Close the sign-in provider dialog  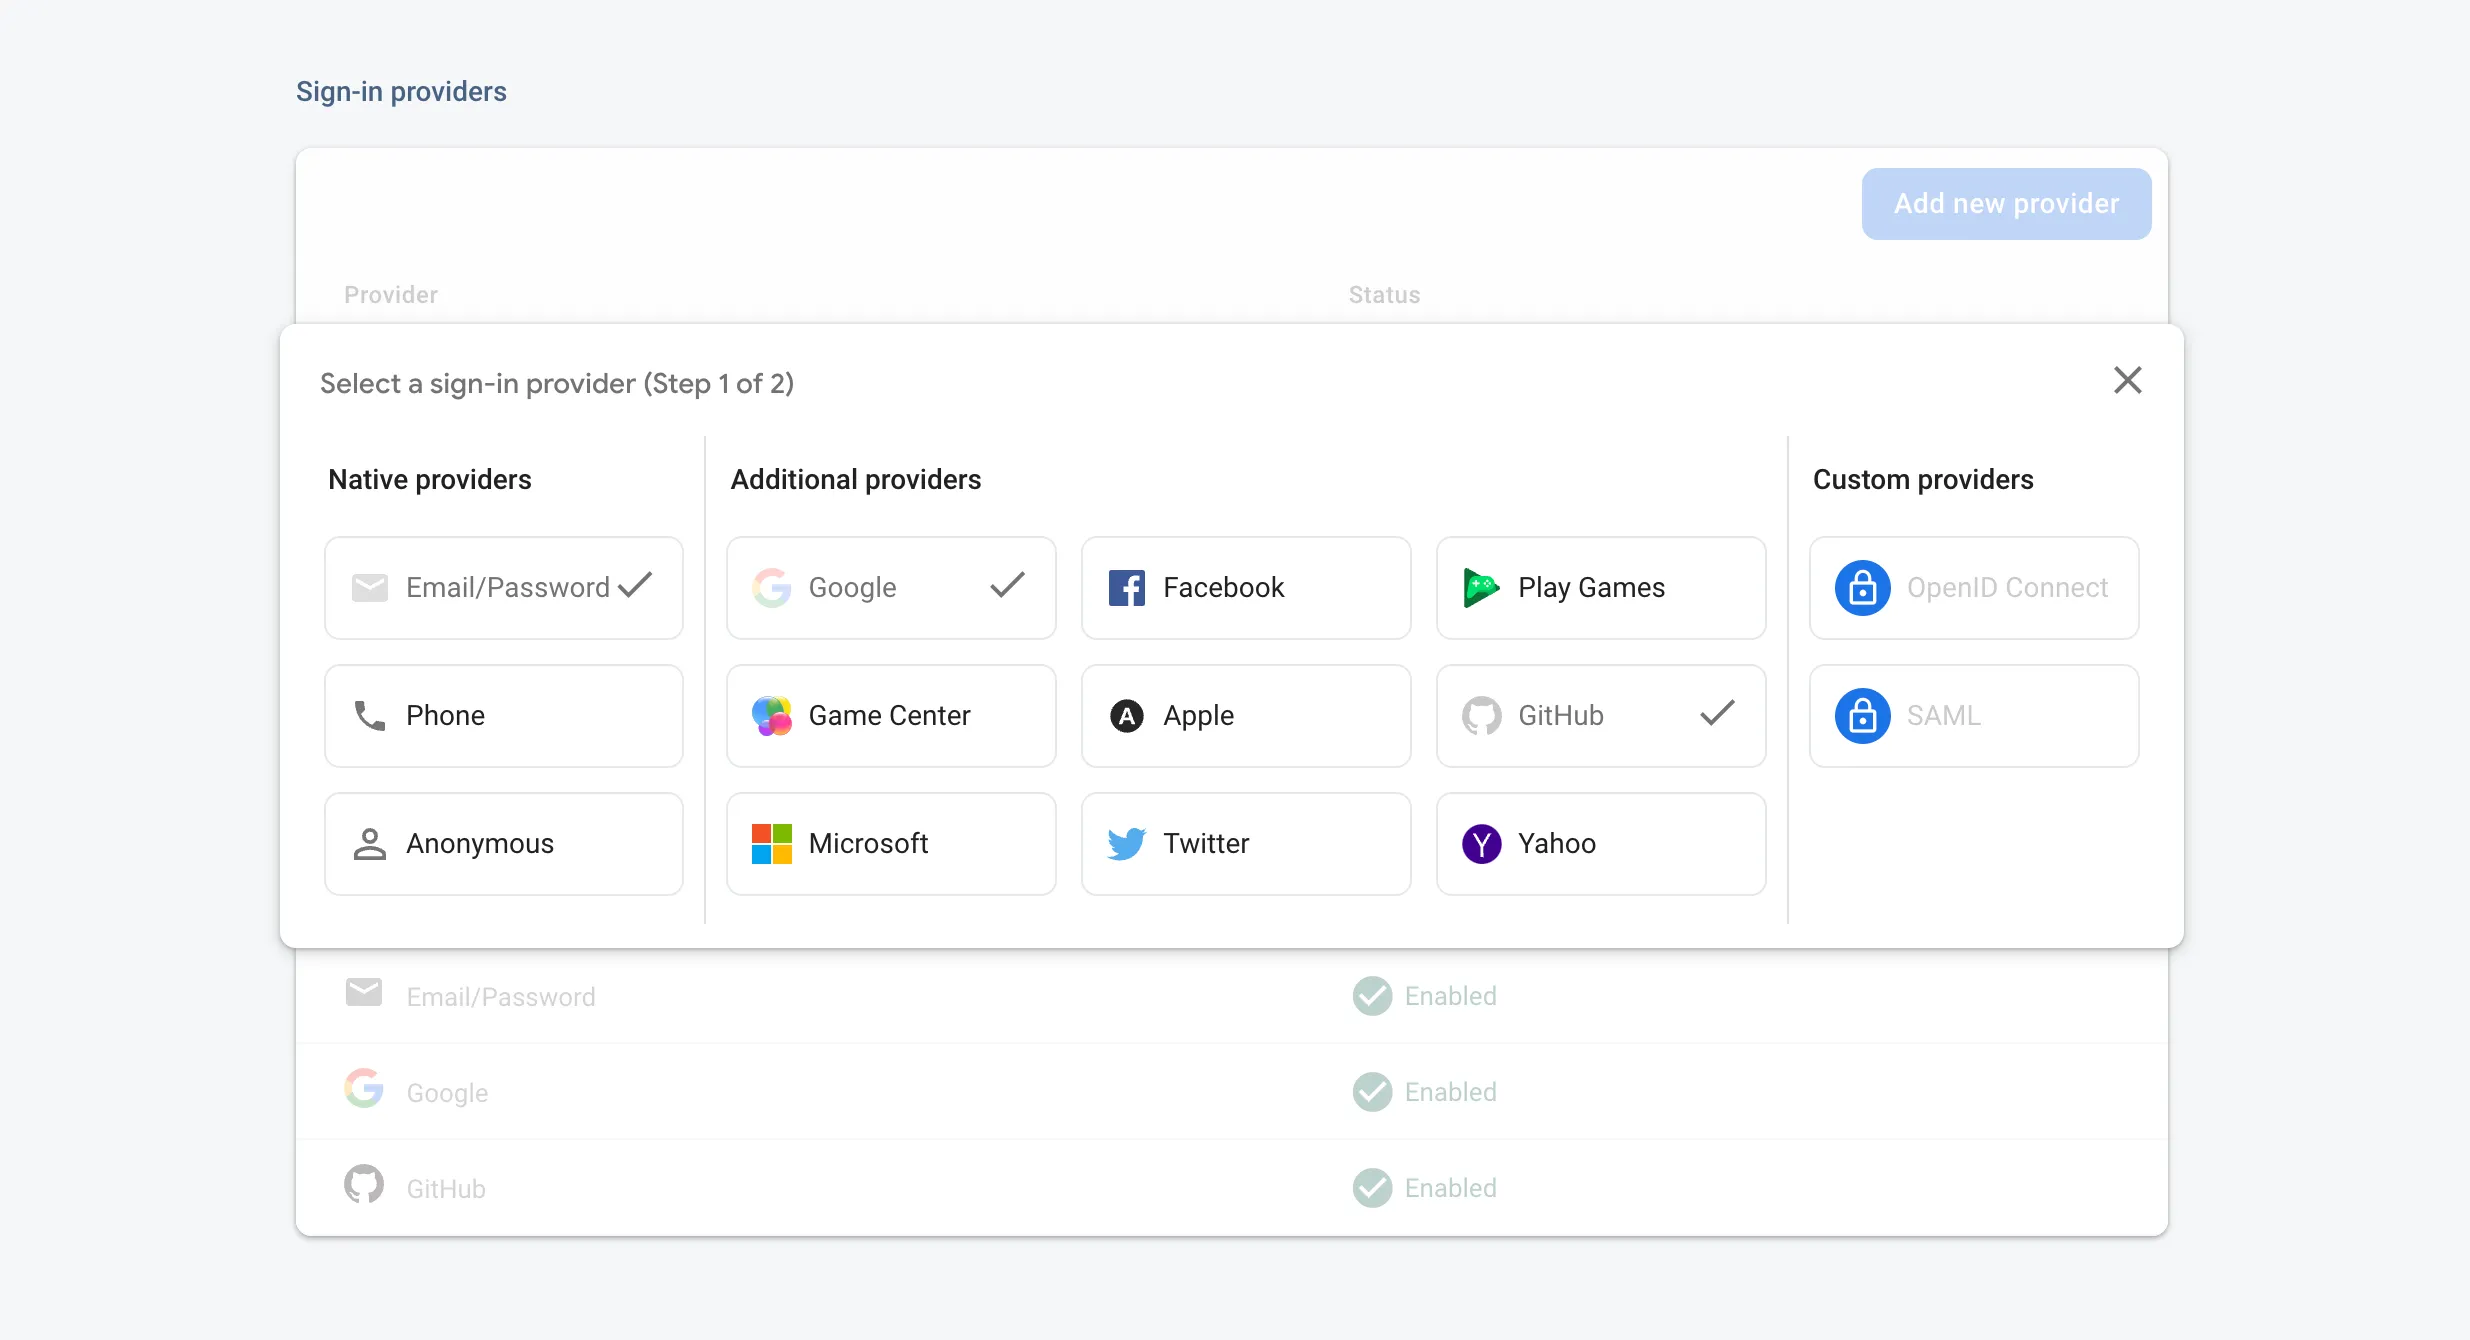[2127, 380]
